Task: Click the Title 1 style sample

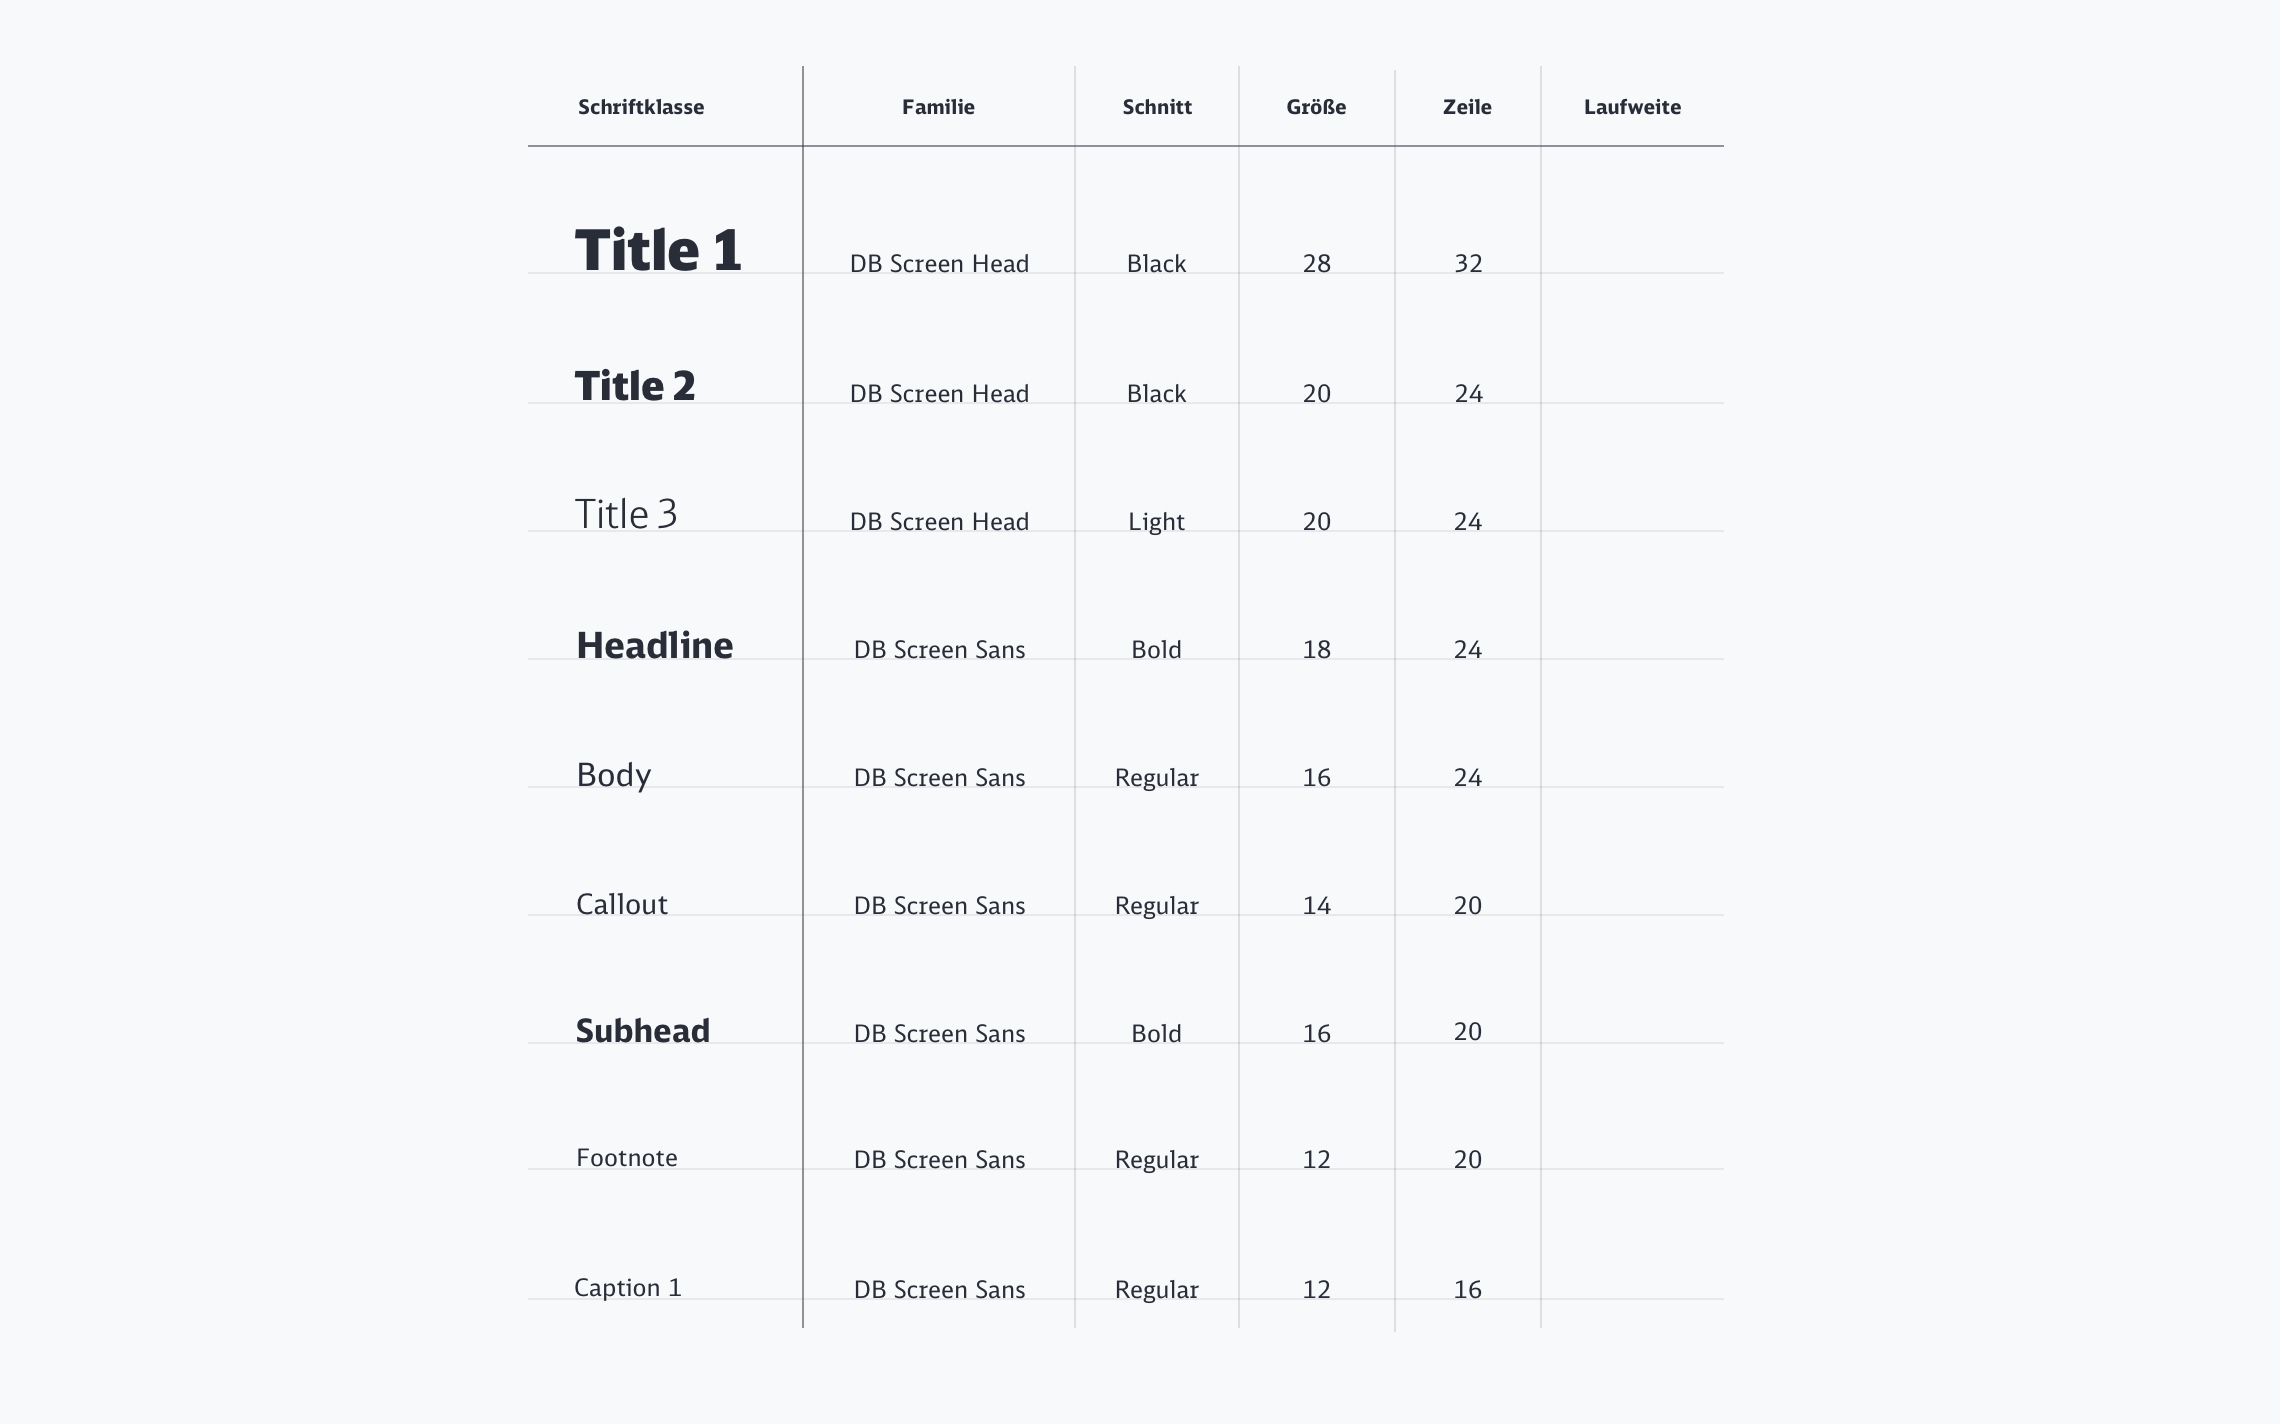Action: tap(658, 250)
